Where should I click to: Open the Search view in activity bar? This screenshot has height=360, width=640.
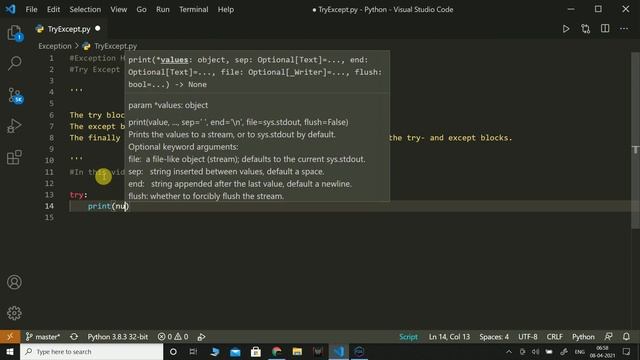pos(15,63)
